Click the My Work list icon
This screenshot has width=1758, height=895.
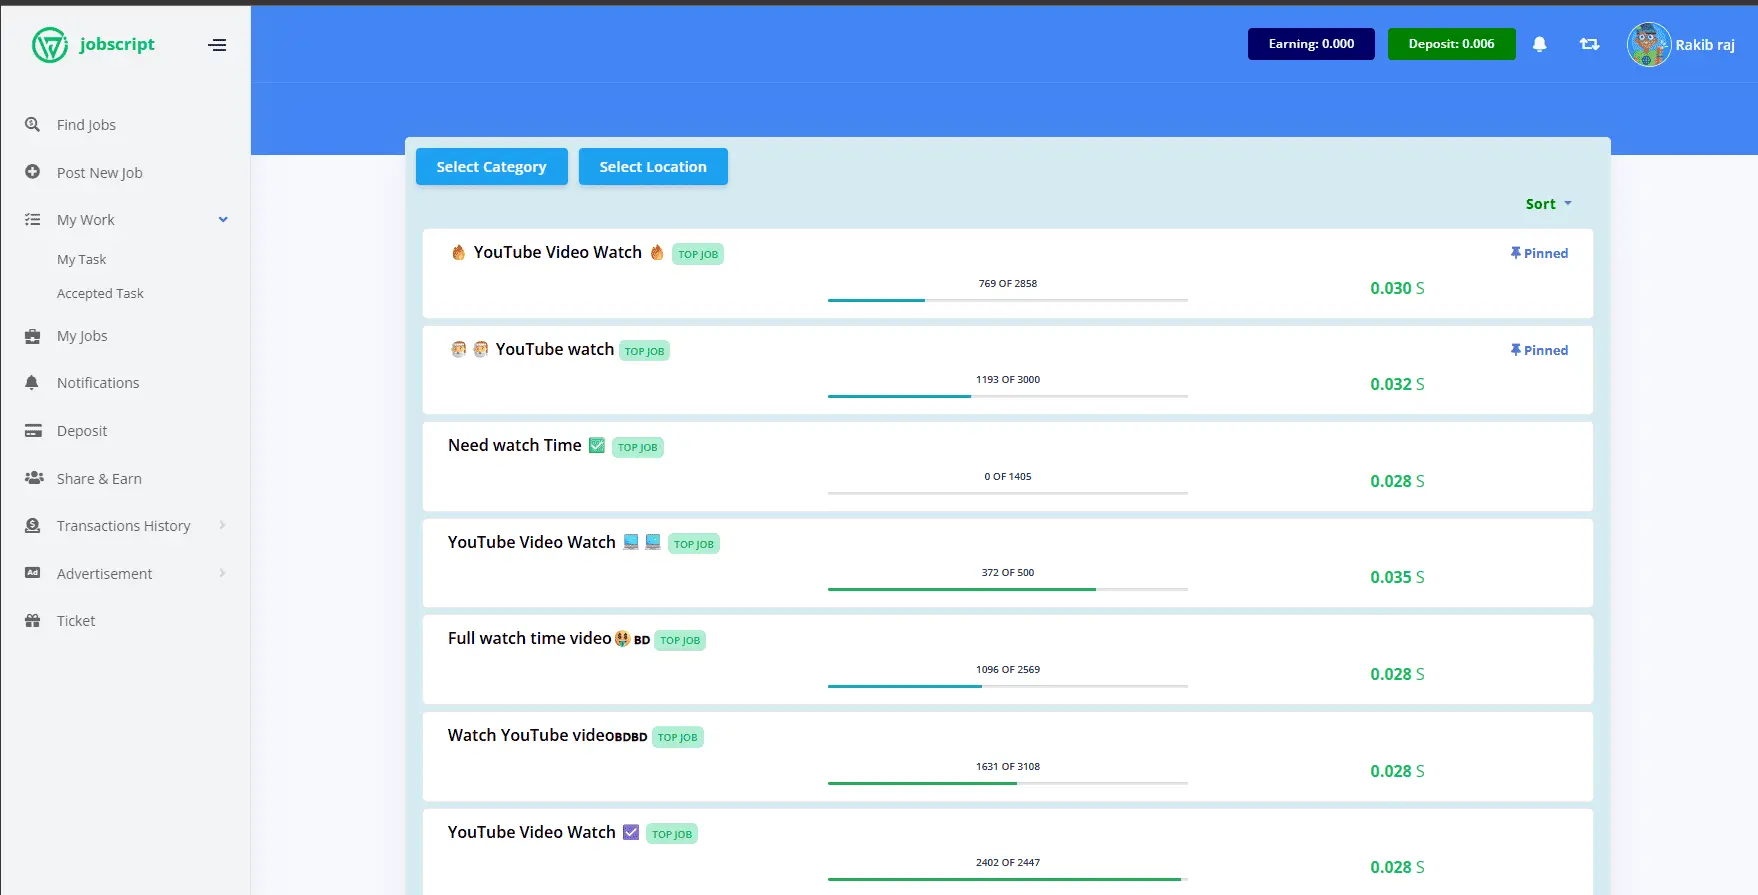point(33,220)
